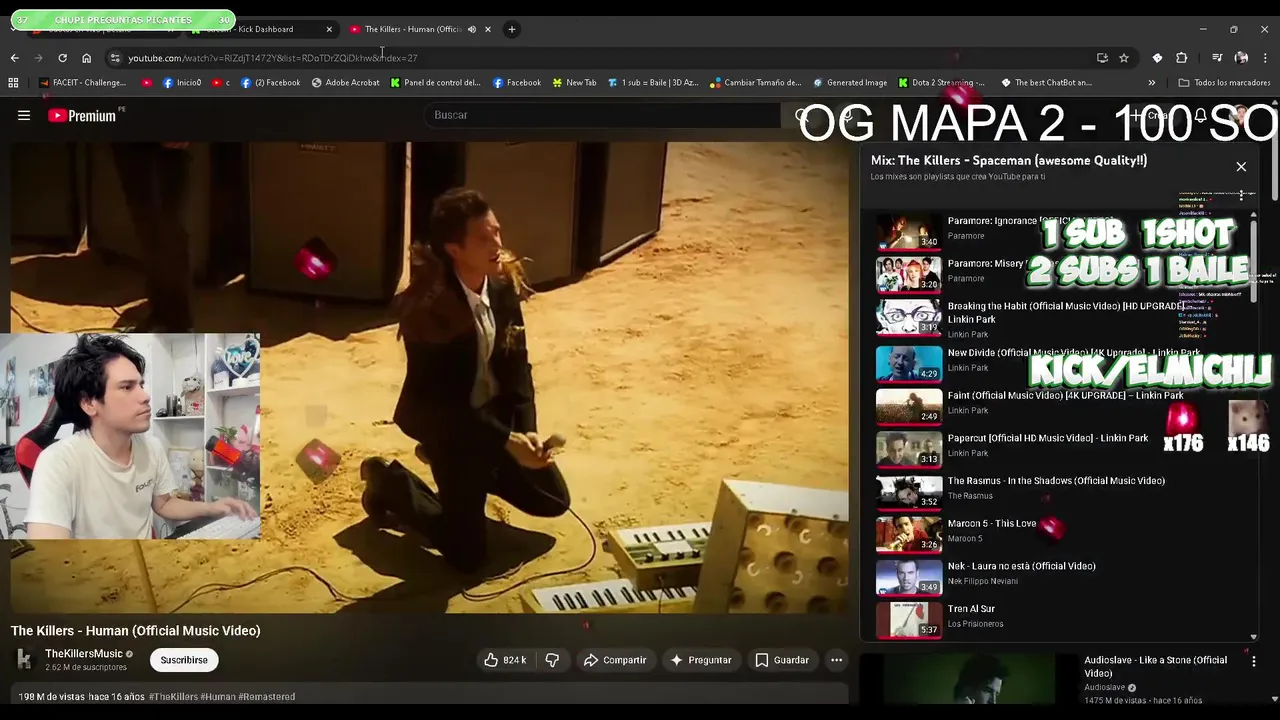Bookmark this page with star icon
Screen dimensions: 1280x720
click(1124, 58)
